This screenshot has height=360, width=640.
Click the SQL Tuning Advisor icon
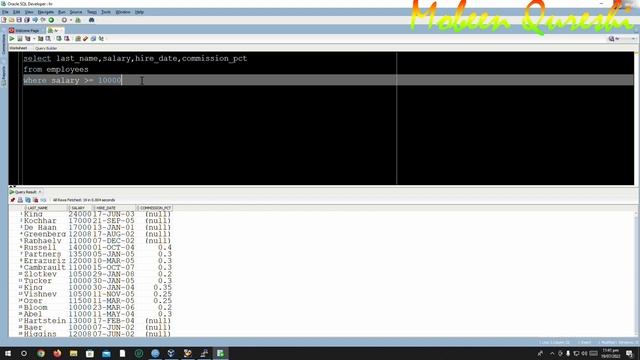point(48,39)
